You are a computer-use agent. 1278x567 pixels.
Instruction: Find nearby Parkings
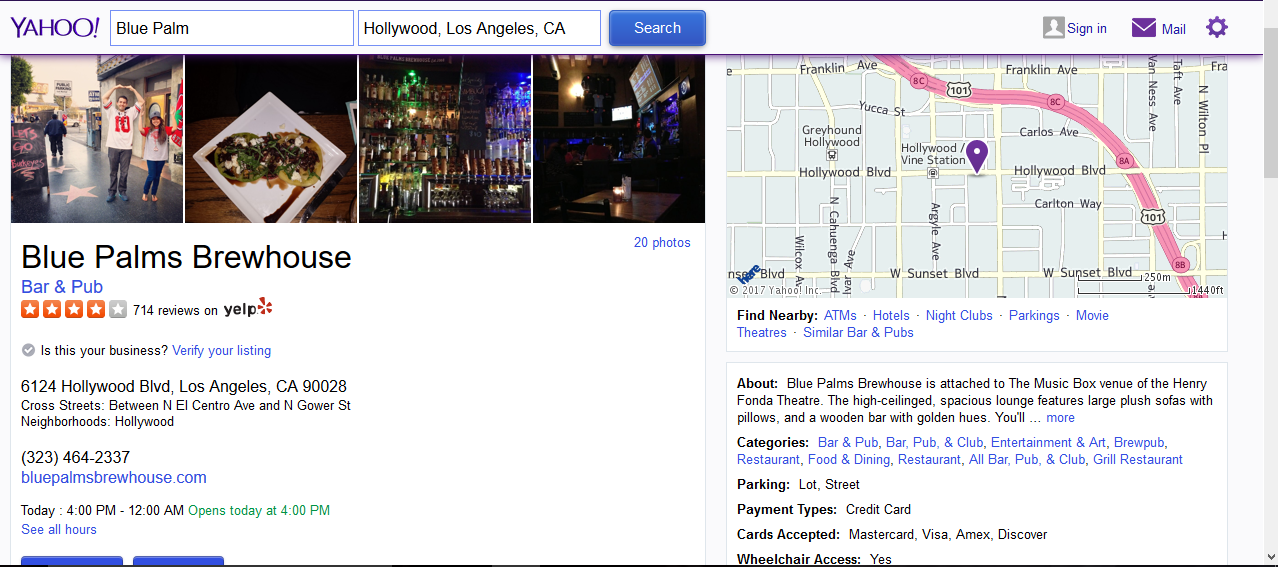point(1034,315)
